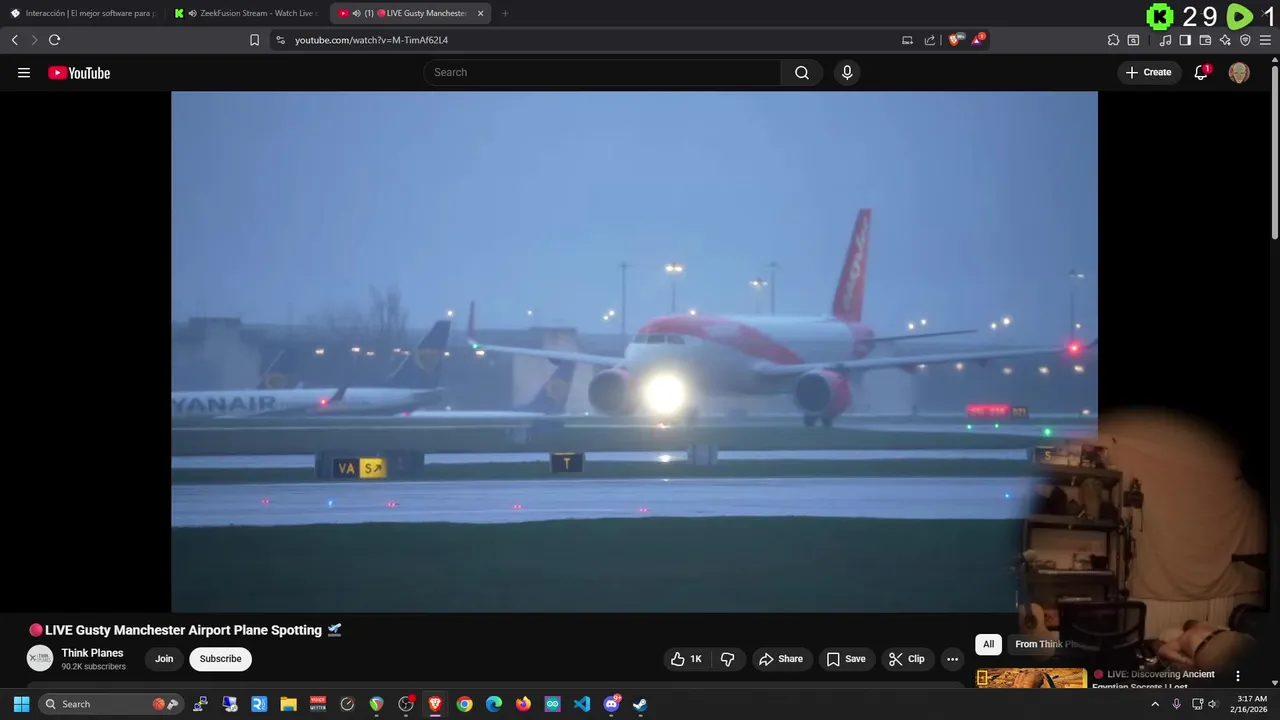The height and width of the screenshot is (720, 1280).
Task: Open tab search icon in toolbar
Action: click(1133, 40)
